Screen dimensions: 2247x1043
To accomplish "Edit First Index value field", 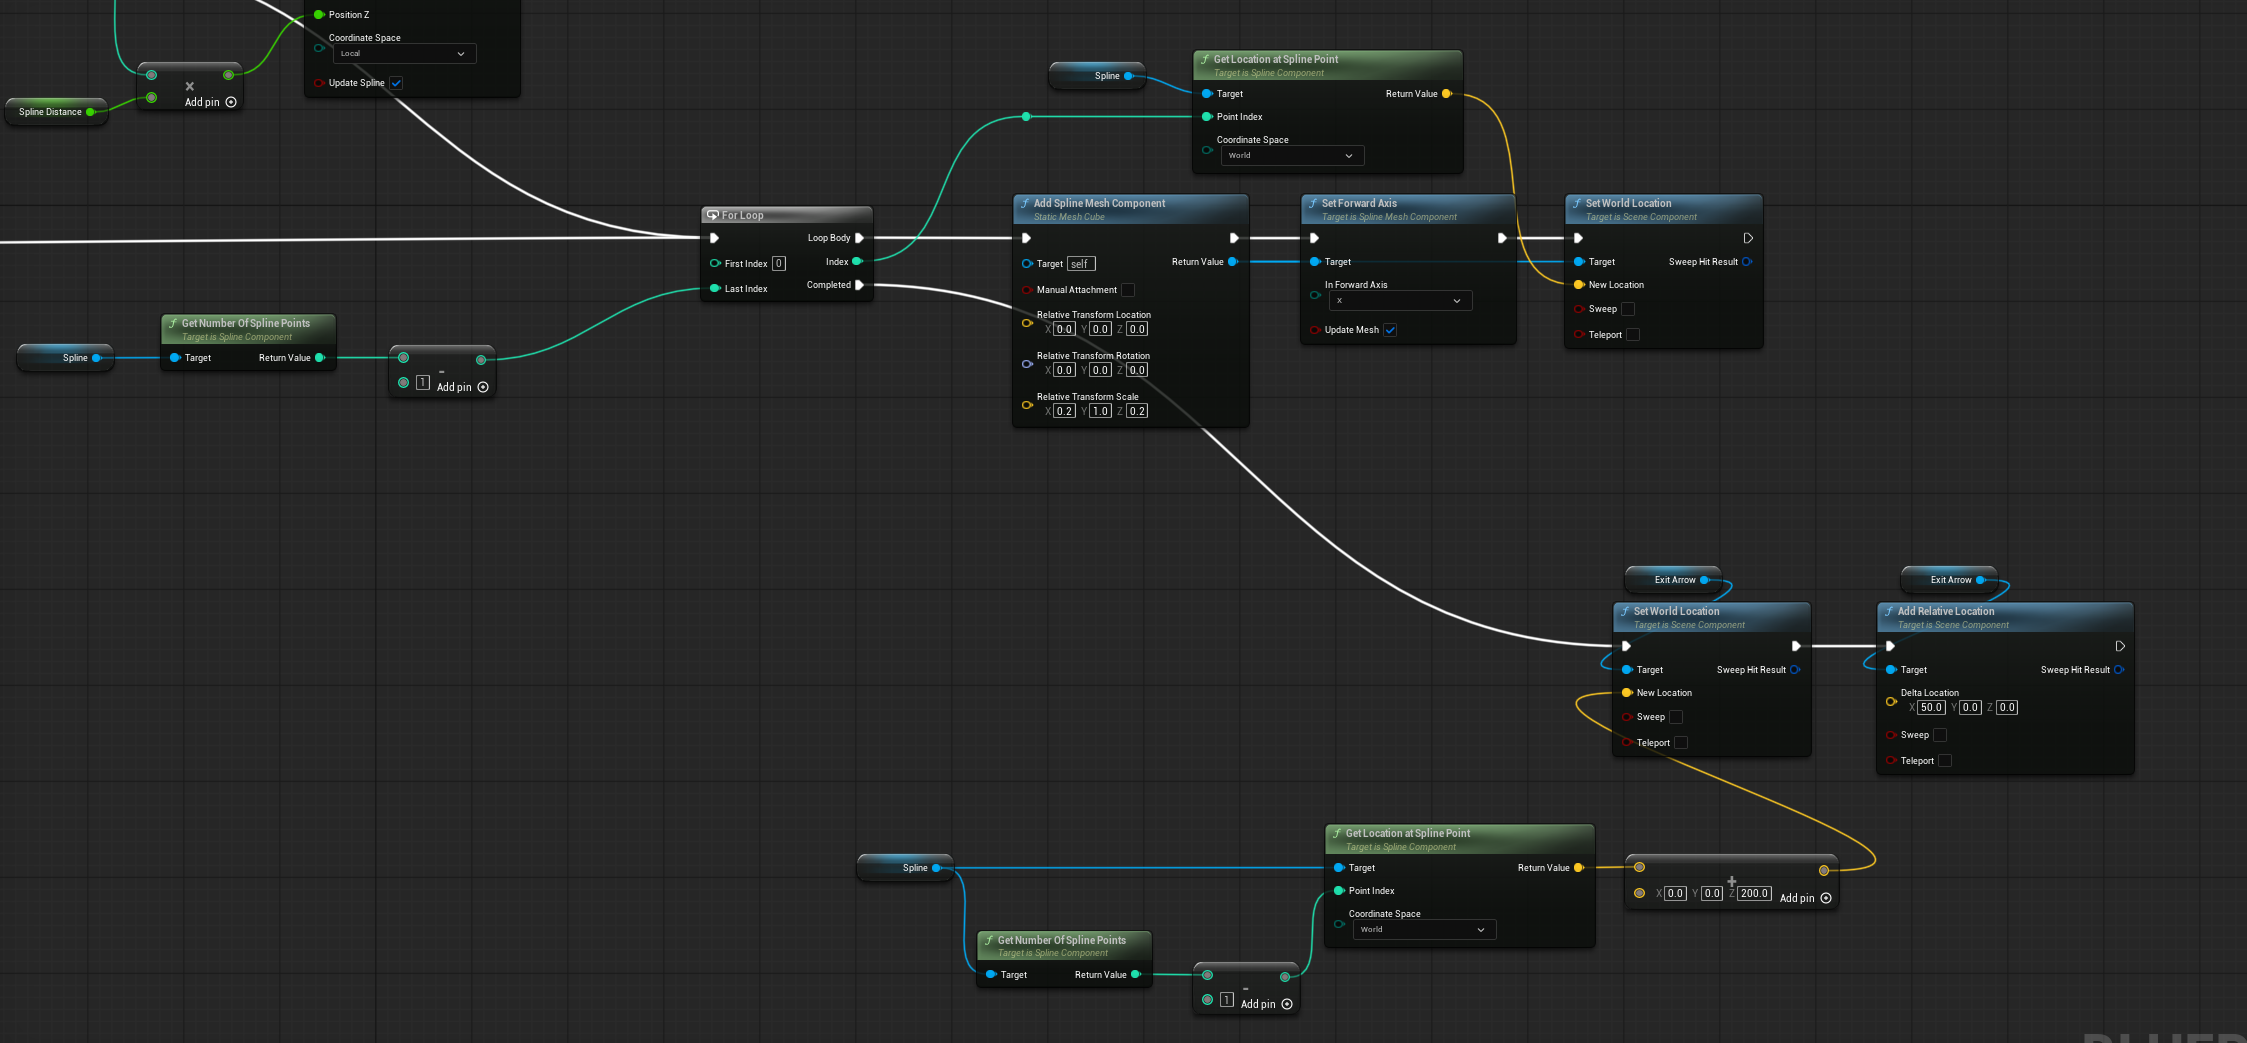I will [x=779, y=264].
